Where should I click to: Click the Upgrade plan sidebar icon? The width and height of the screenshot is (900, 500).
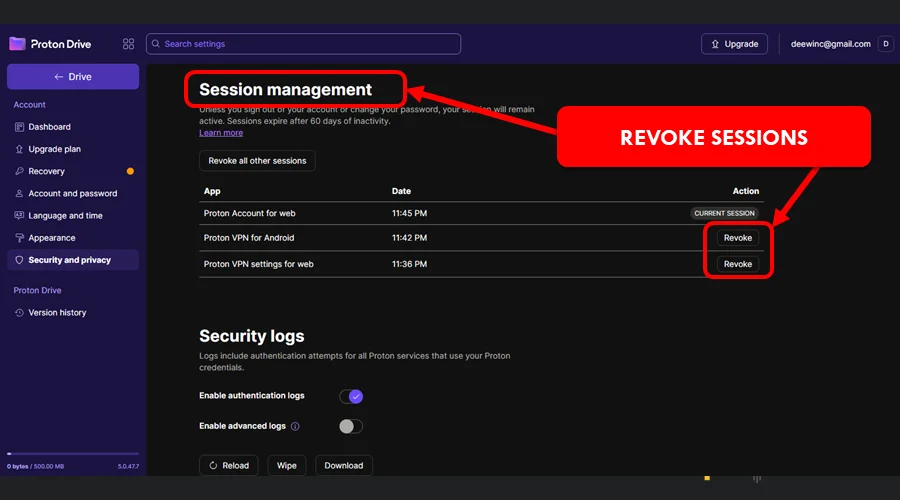point(19,149)
